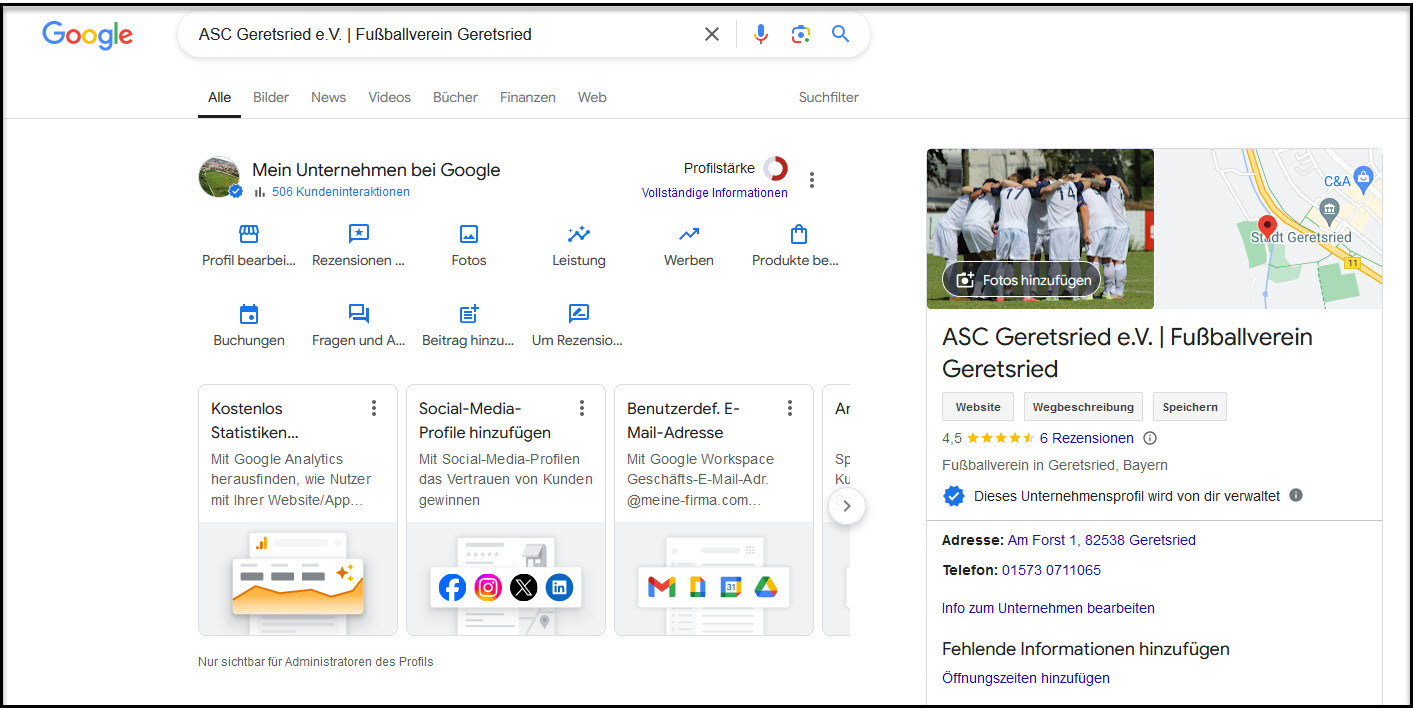This screenshot has height=708, width=1413.
Task: Open menu of Social-Media-Profile hinzufügen card
Action: 582,408
